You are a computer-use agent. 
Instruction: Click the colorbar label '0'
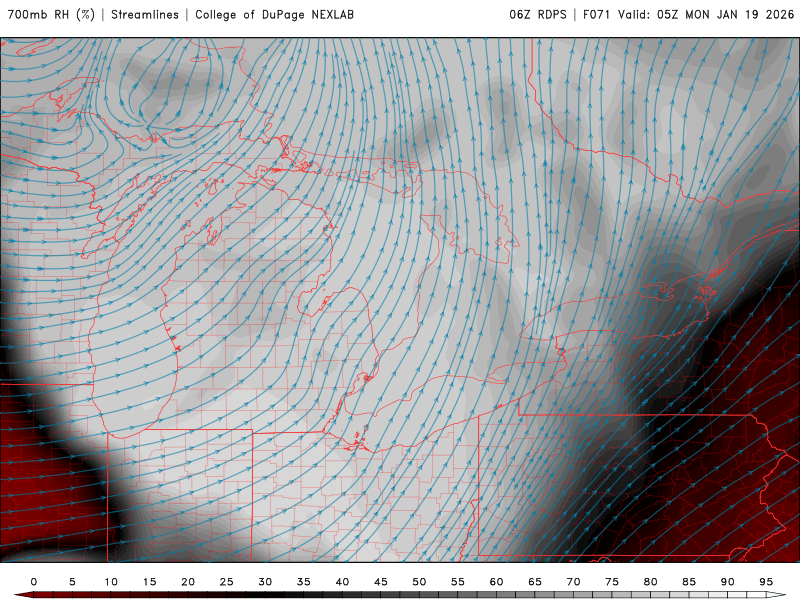[34, 582]
